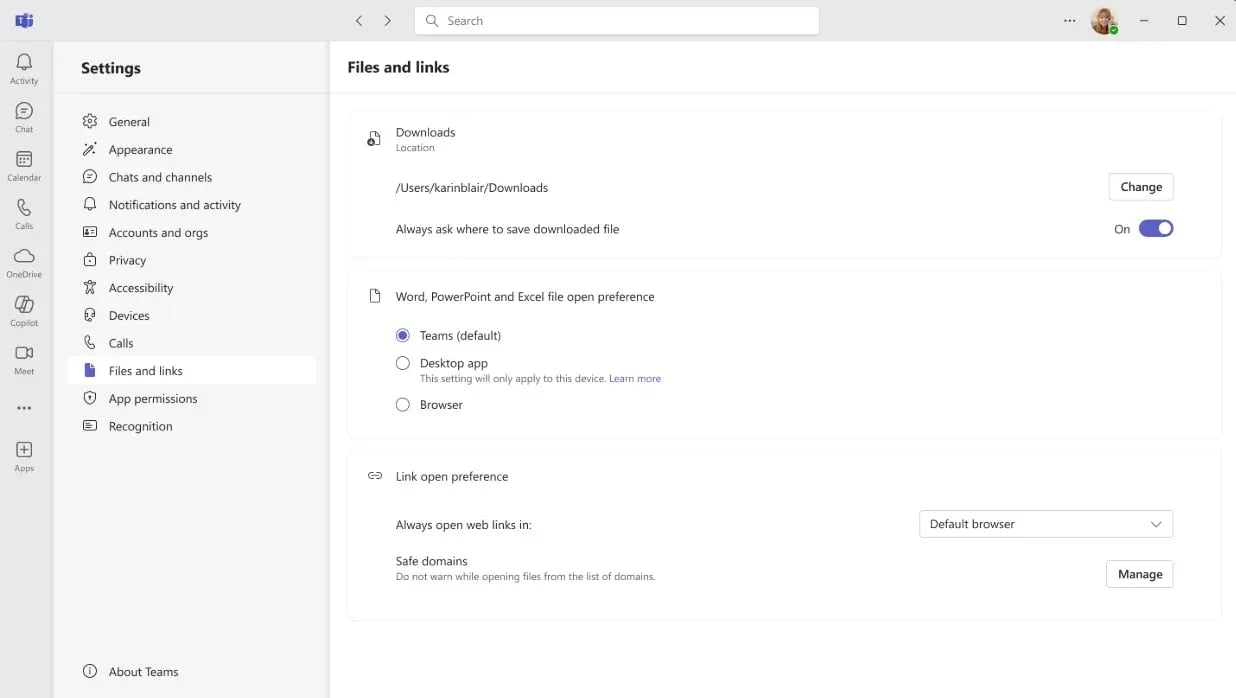This screenshot has height=698, width=1236.
Task: Select the Desktop app radio option
Action: (x=403, y=363)
